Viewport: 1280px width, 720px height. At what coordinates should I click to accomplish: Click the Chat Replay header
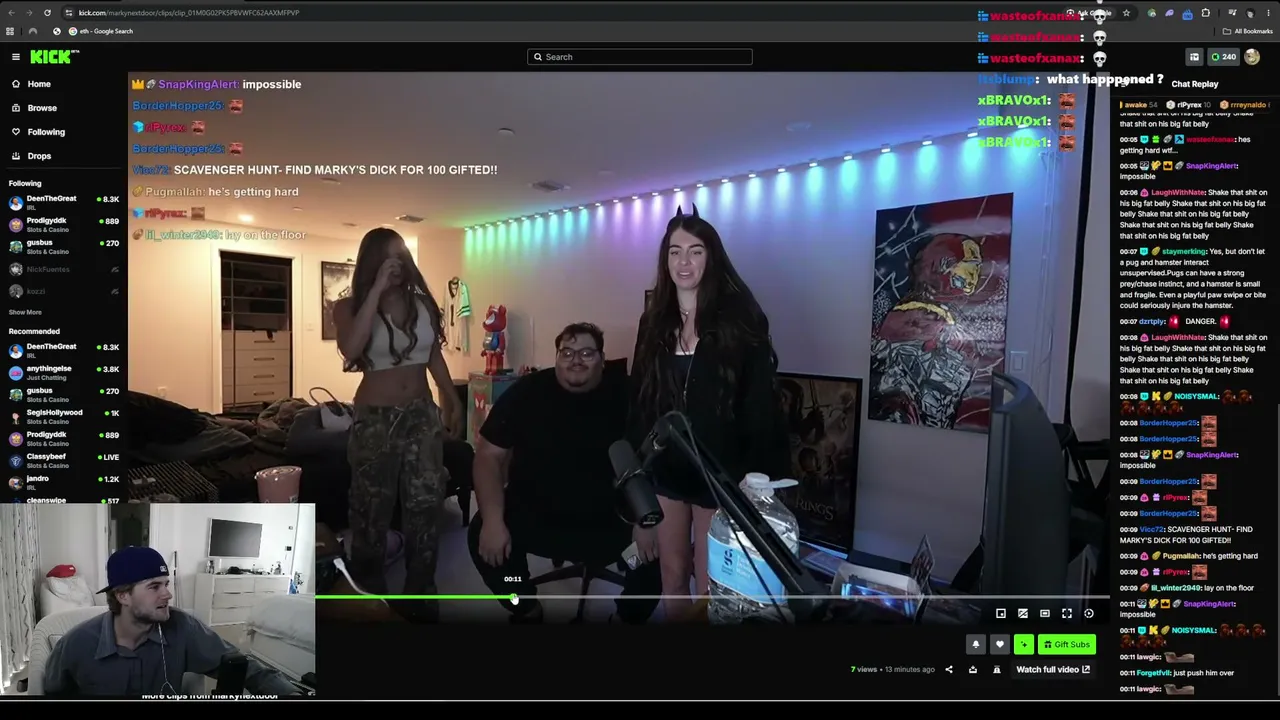[1195, 85]
